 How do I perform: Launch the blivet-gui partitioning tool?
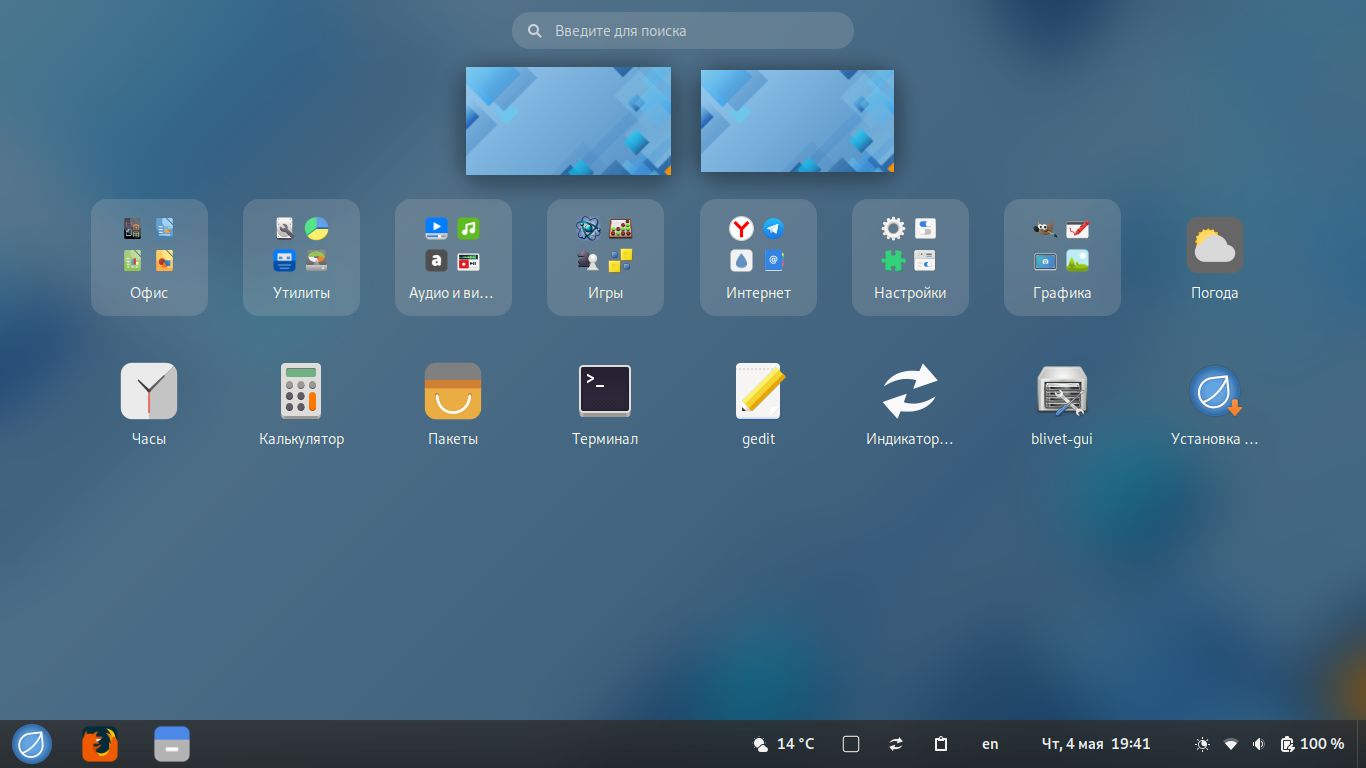(1062, 391)
